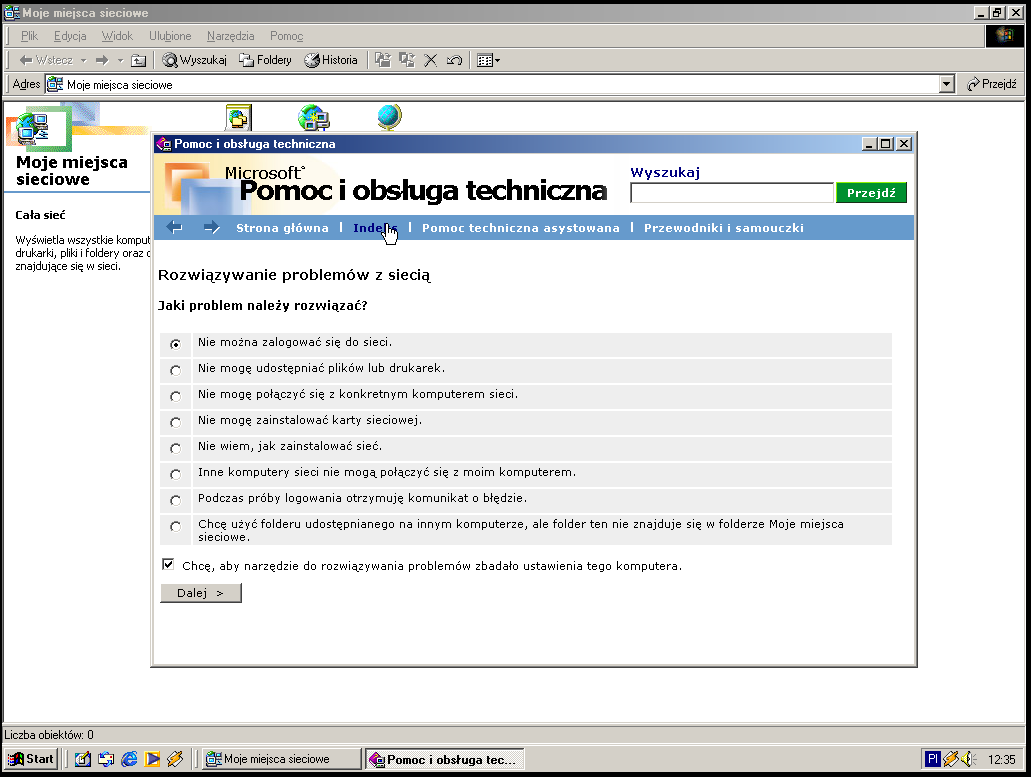Open the Wstecz history dropdown arrow
The image size is (1031, 777).
click(x=84, y=60)
